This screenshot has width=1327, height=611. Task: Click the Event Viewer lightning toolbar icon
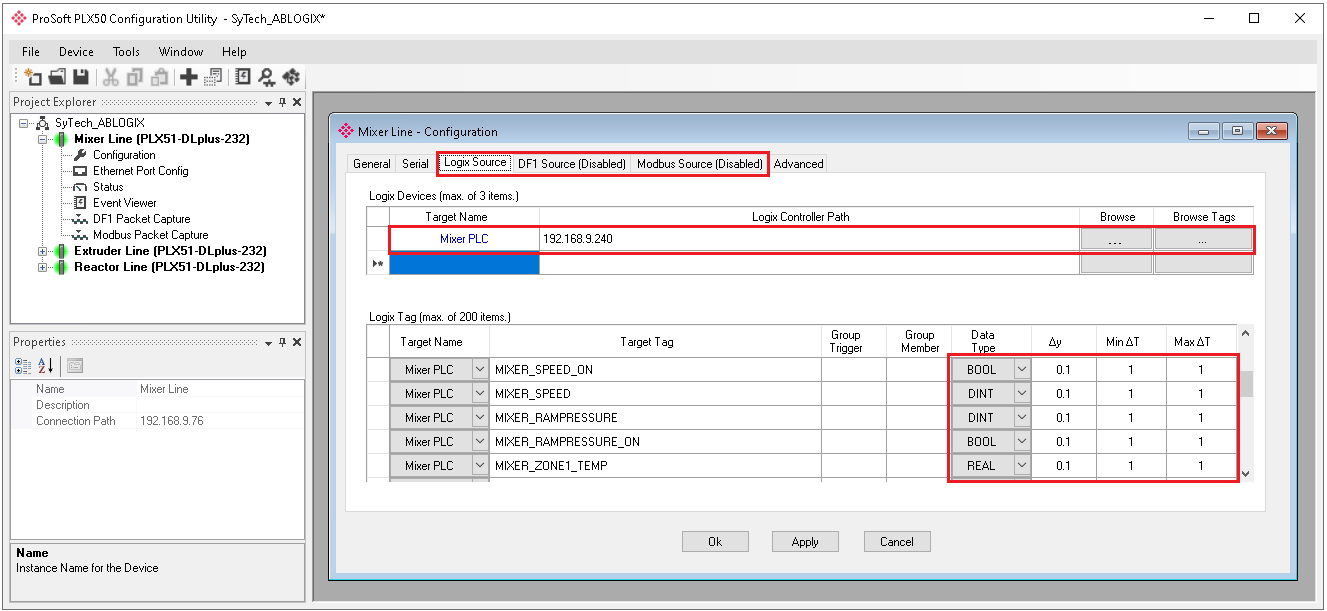click(243, 77)
